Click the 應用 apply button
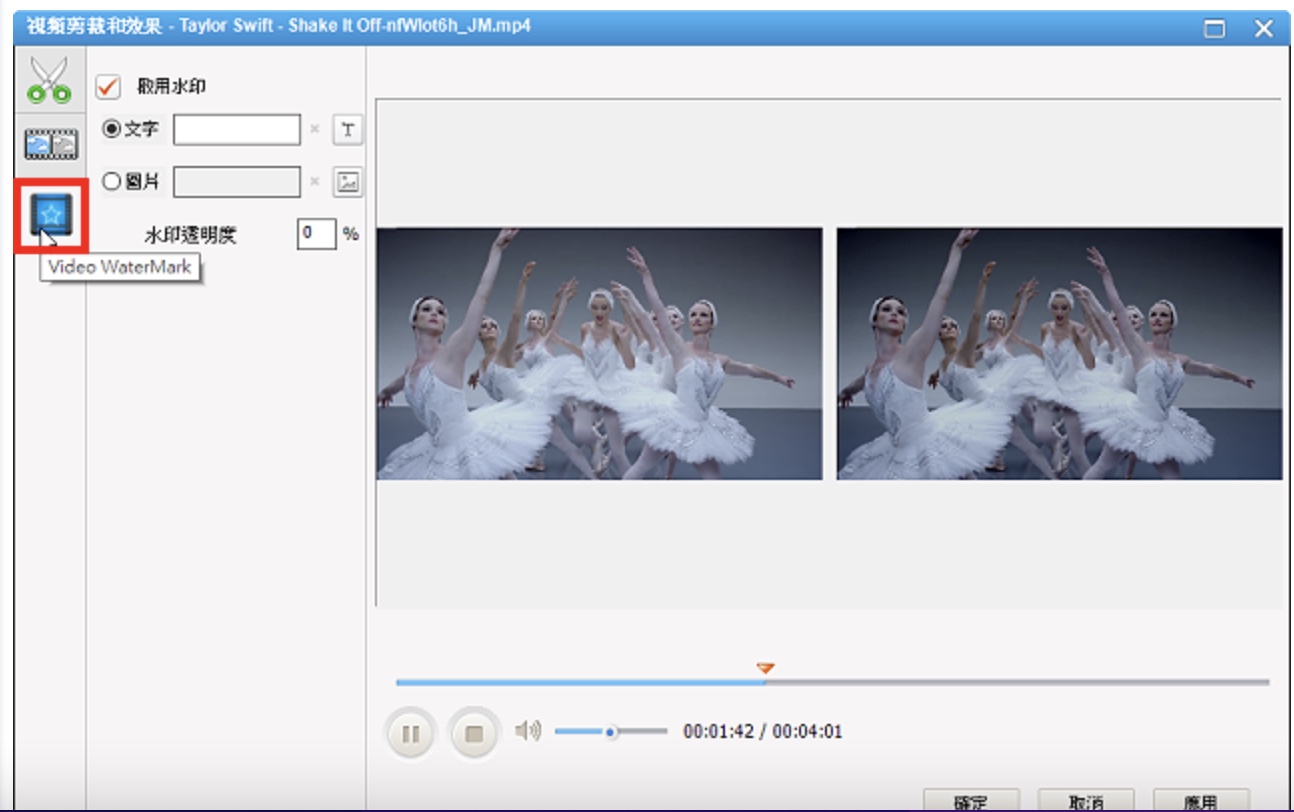1294x812 pixels. [x=1201, y=801]
